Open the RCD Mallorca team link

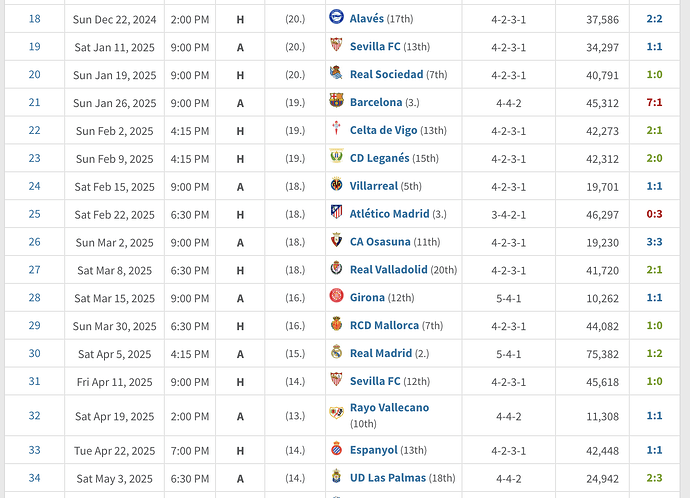384,325
